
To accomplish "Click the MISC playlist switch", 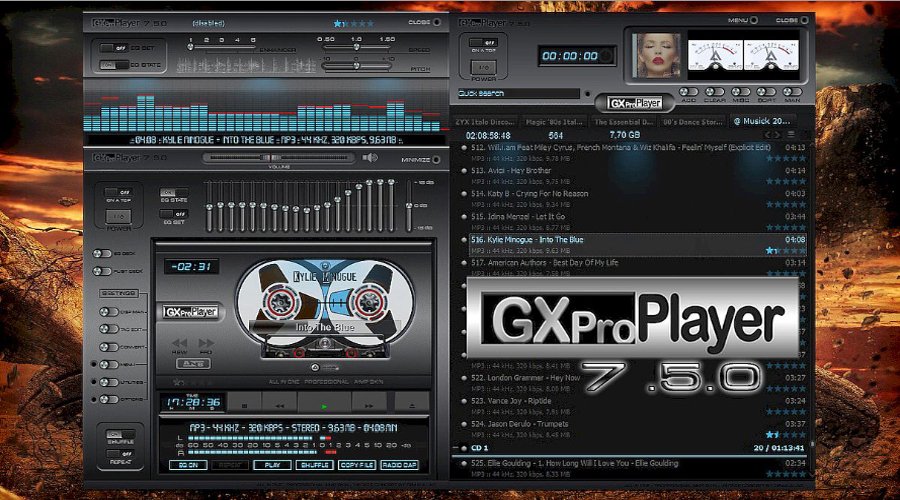I will 740,92.
